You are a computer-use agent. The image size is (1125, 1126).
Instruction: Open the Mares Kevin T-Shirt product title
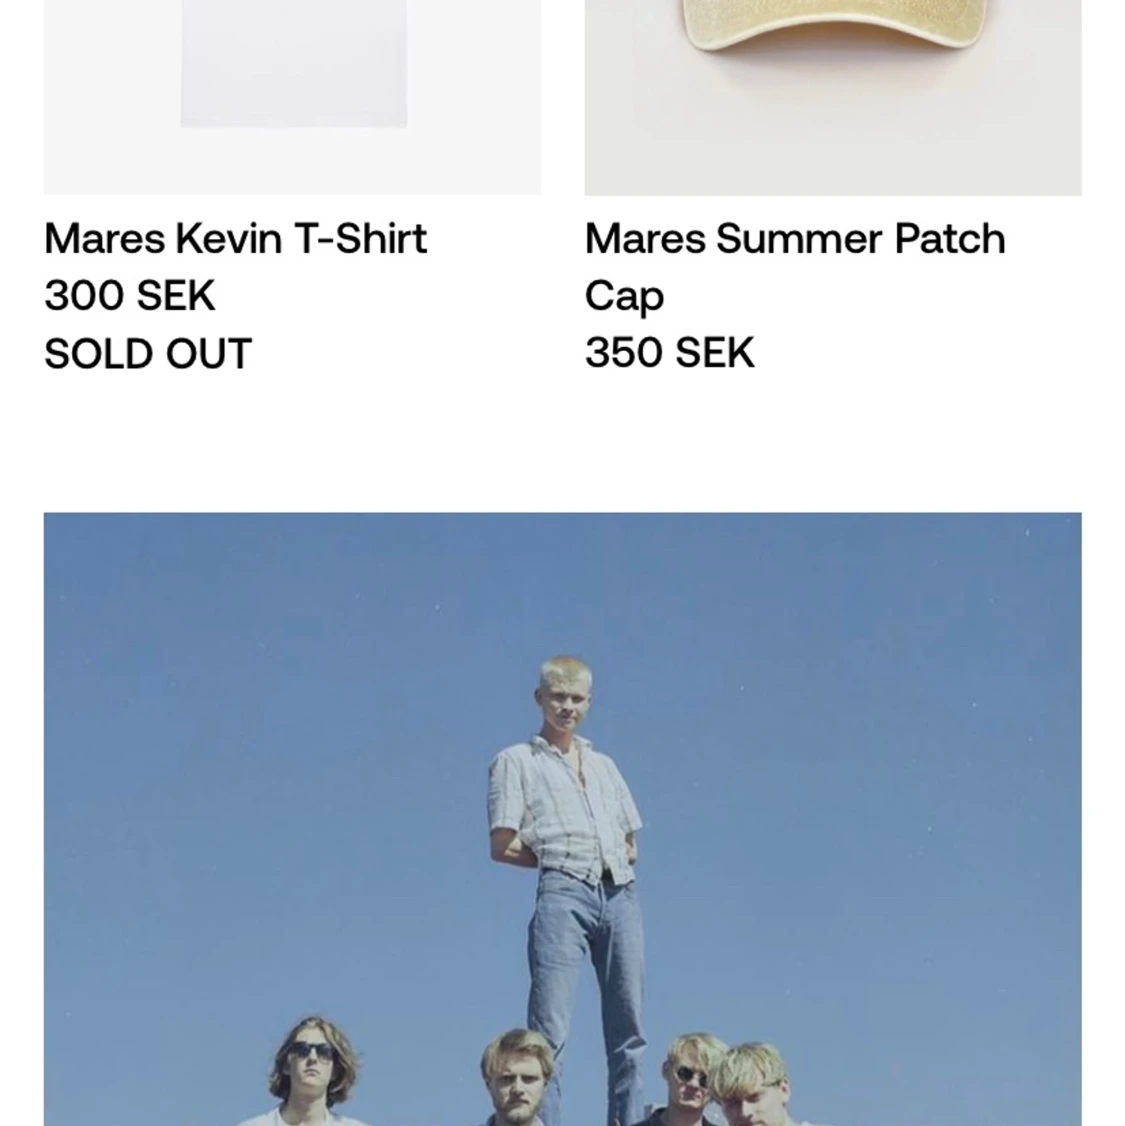pyautogui.click(x=235, y=239)
